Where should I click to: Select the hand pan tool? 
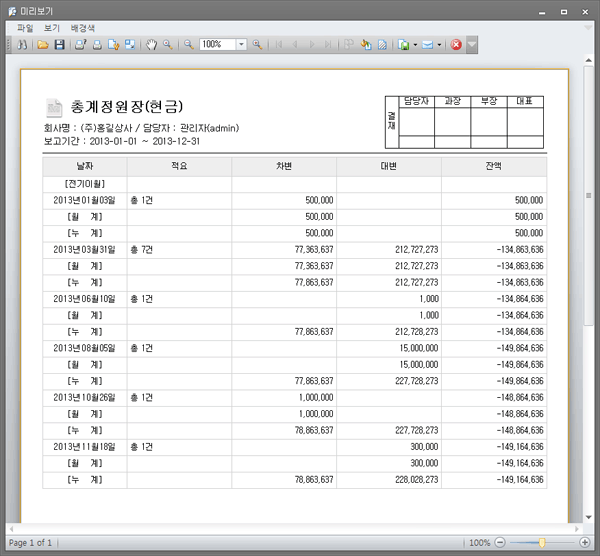point(151,45)
